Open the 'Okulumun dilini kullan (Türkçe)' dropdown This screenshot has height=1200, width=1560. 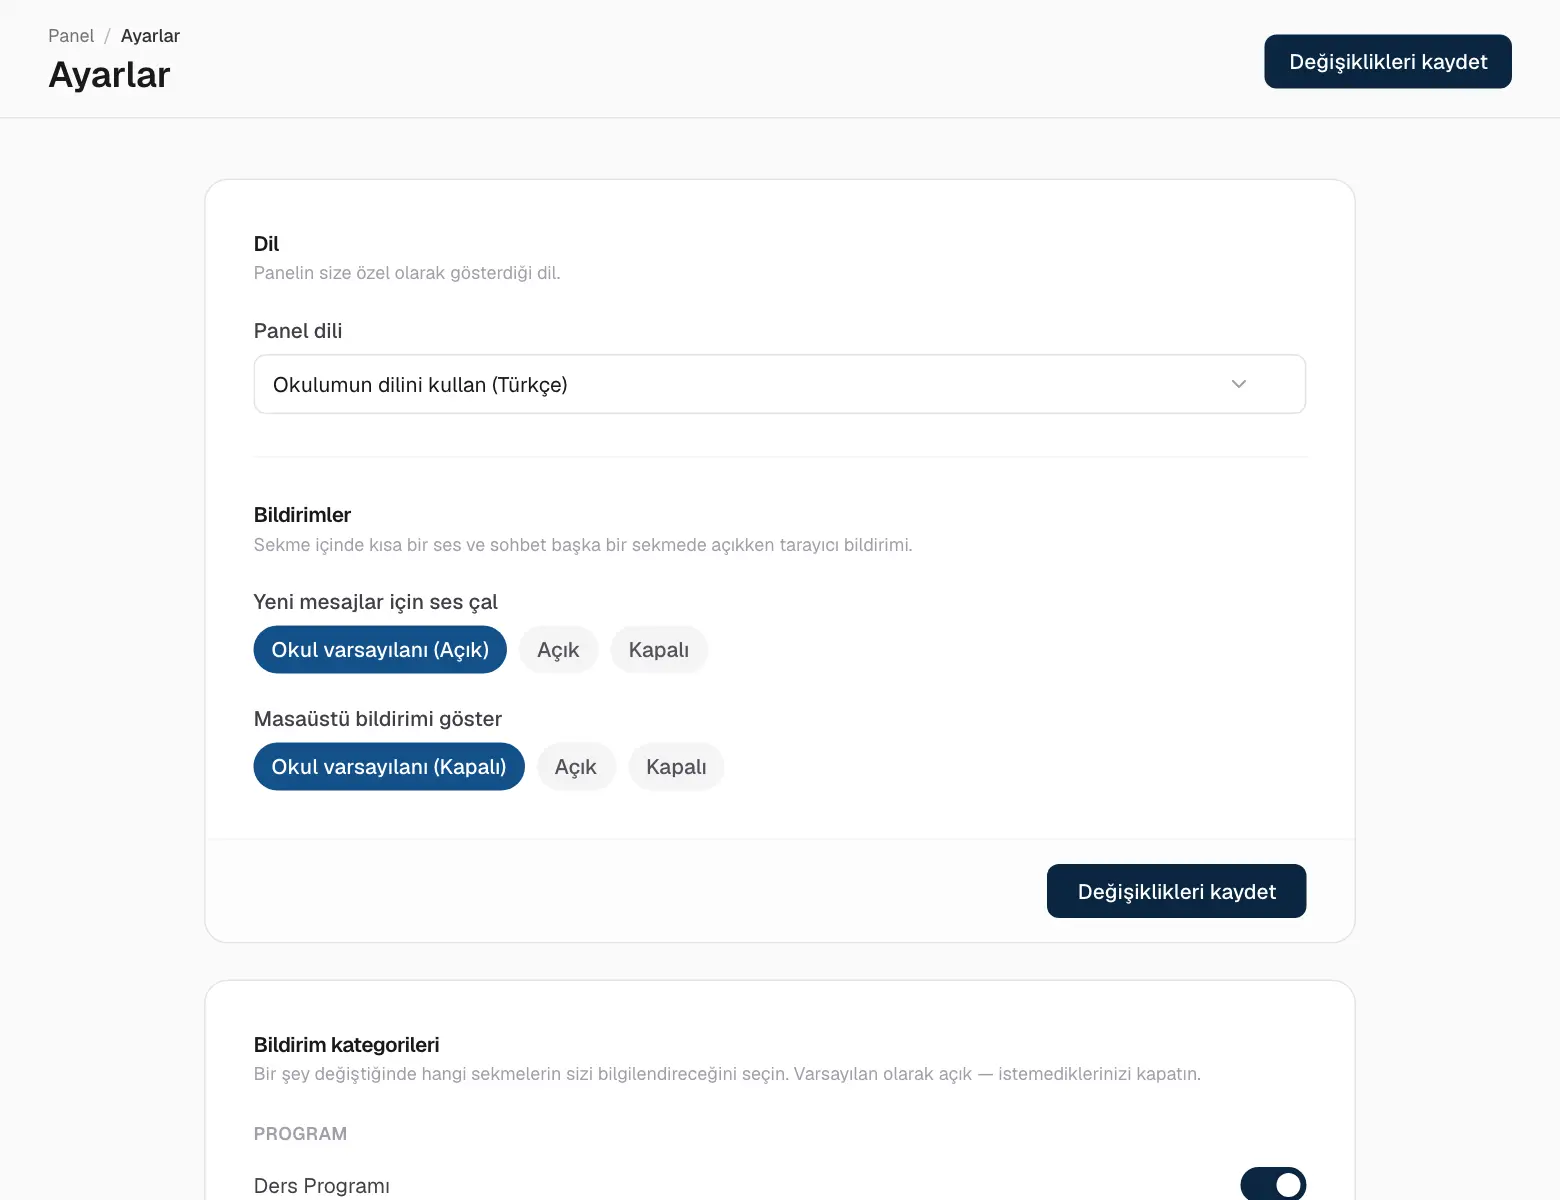point(779,384)
